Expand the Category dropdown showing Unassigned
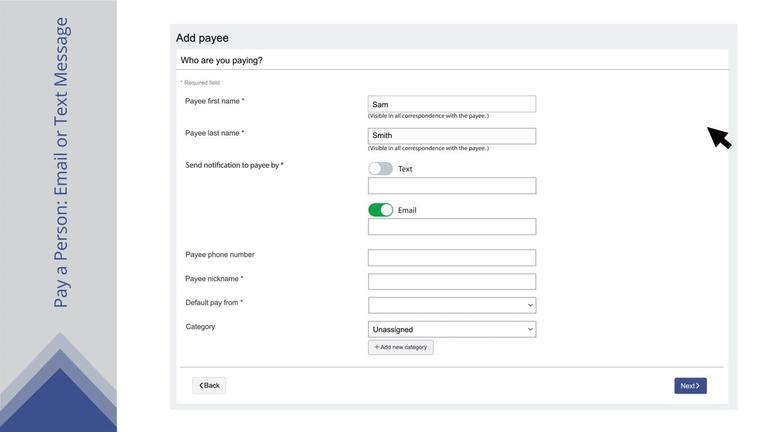 tap(451, 329)
